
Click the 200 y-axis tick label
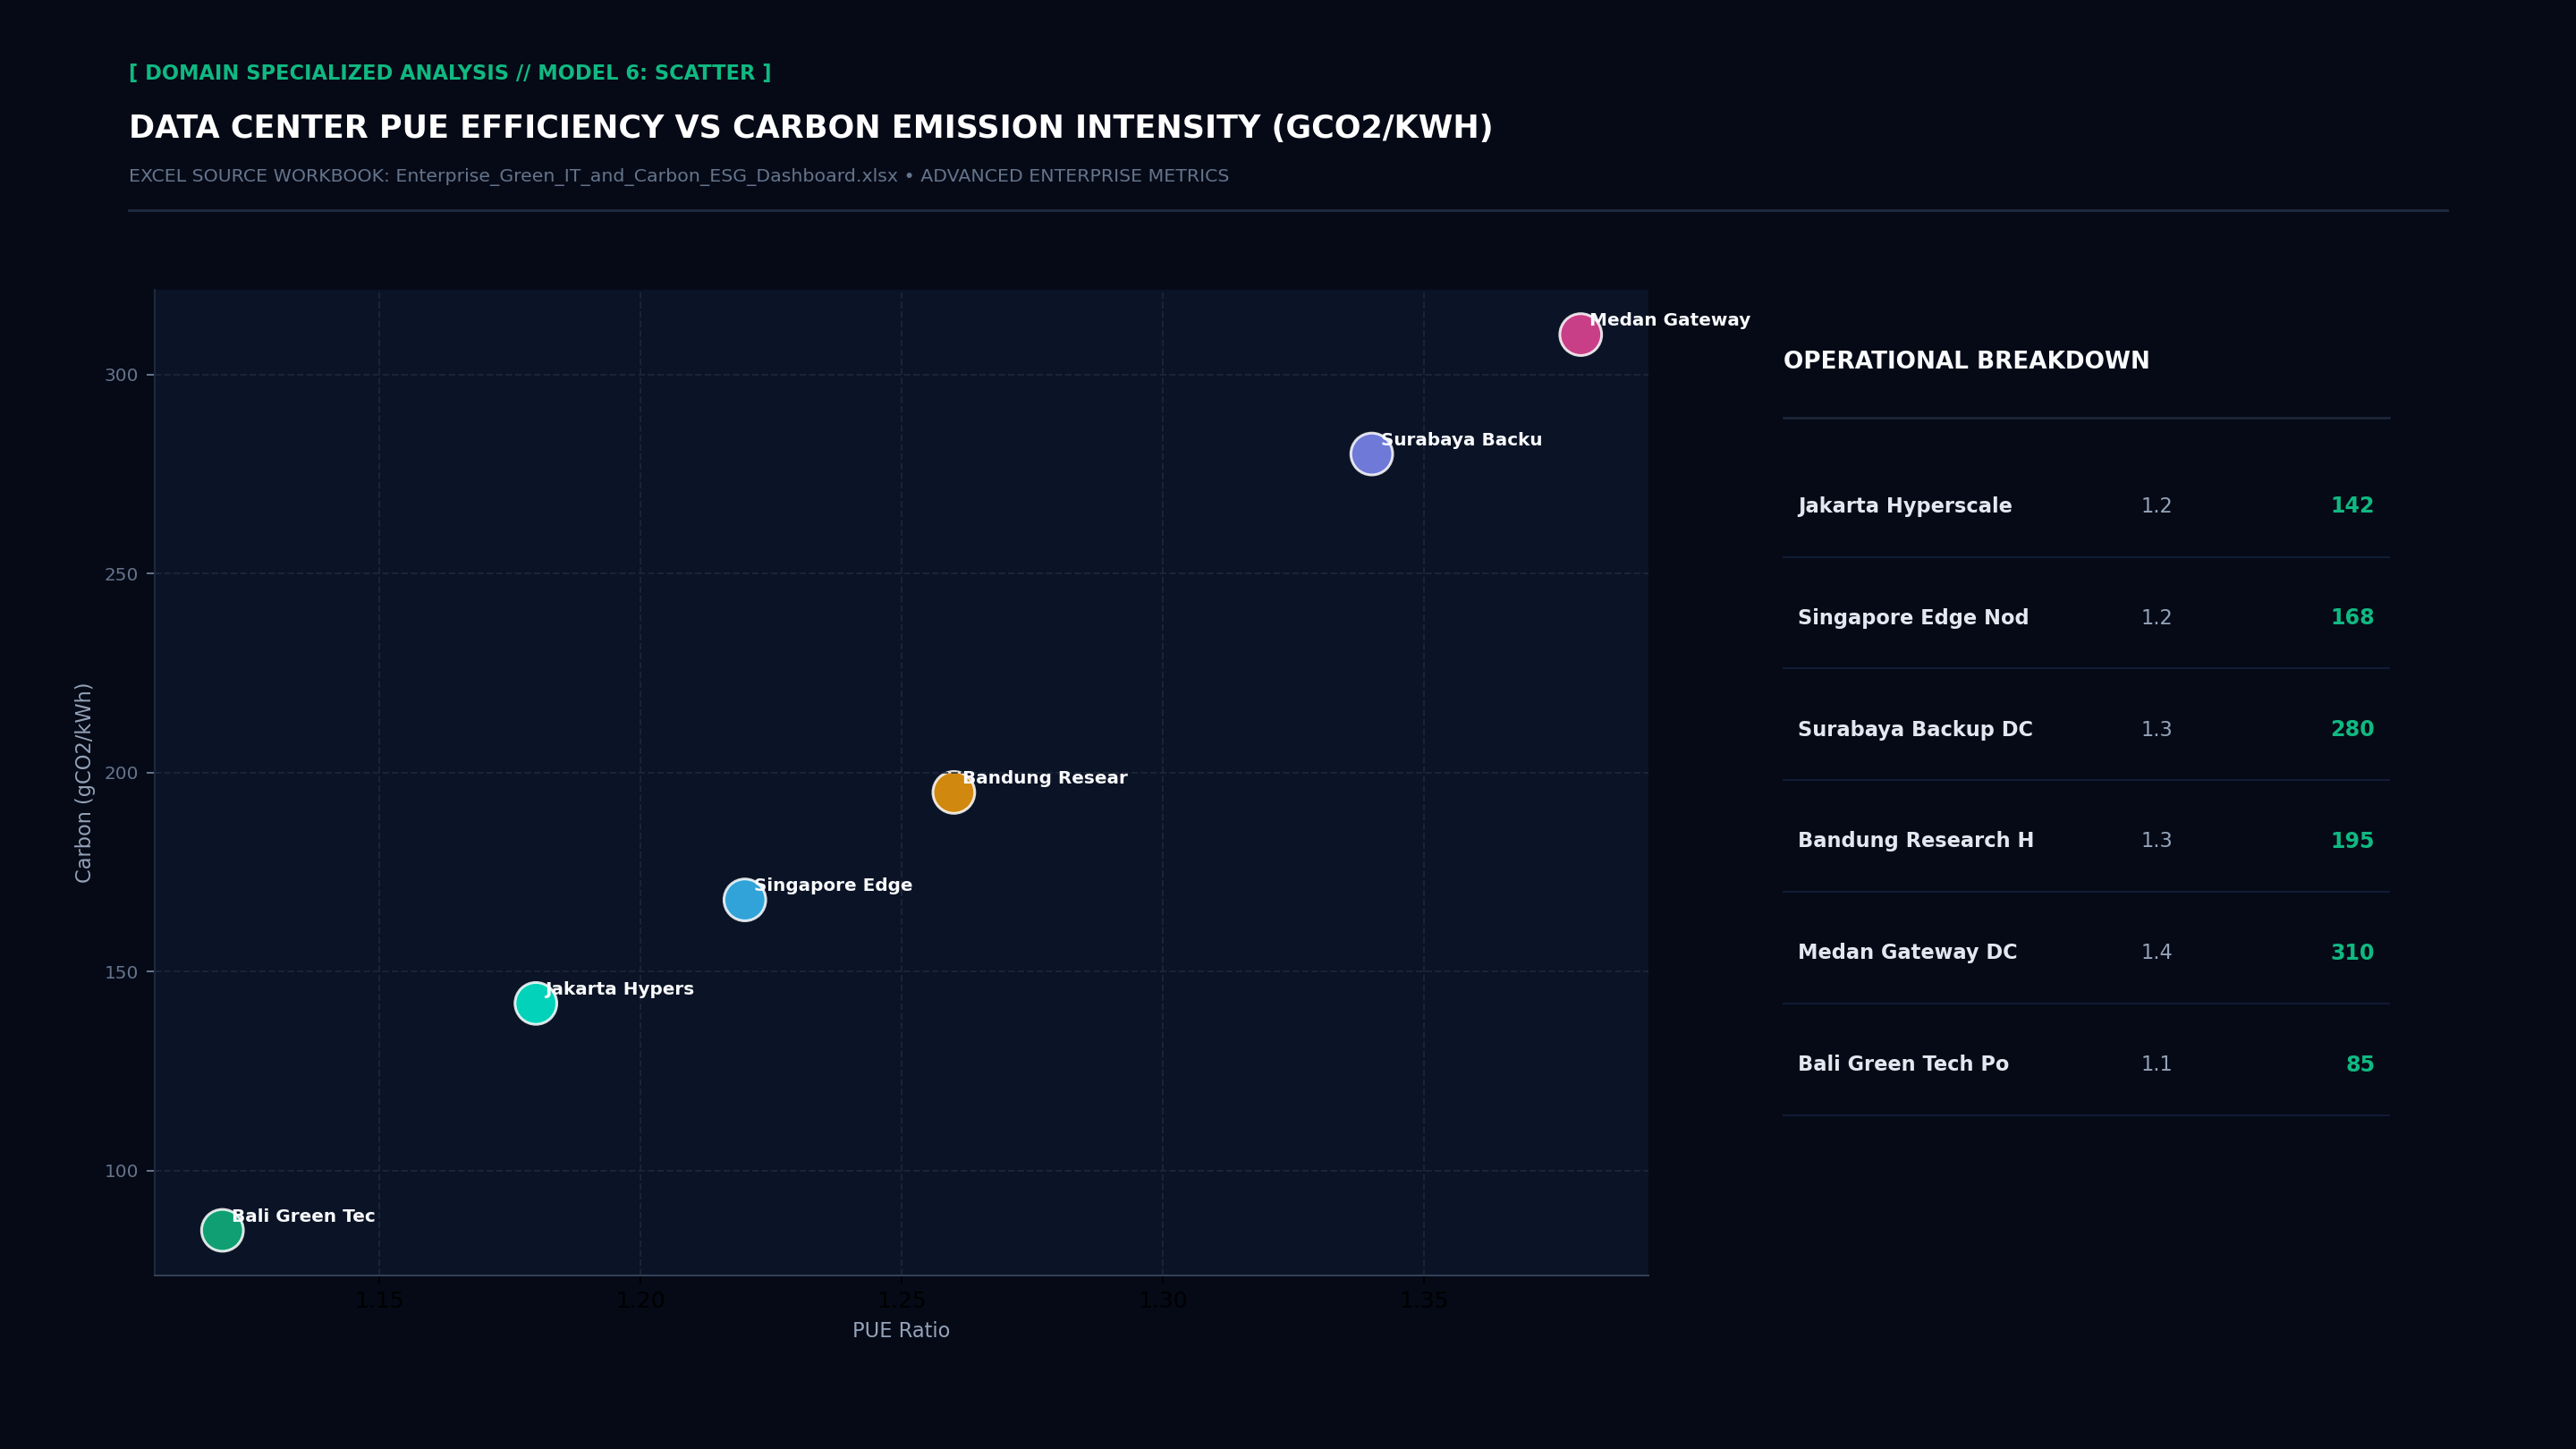tap(121, 774)
